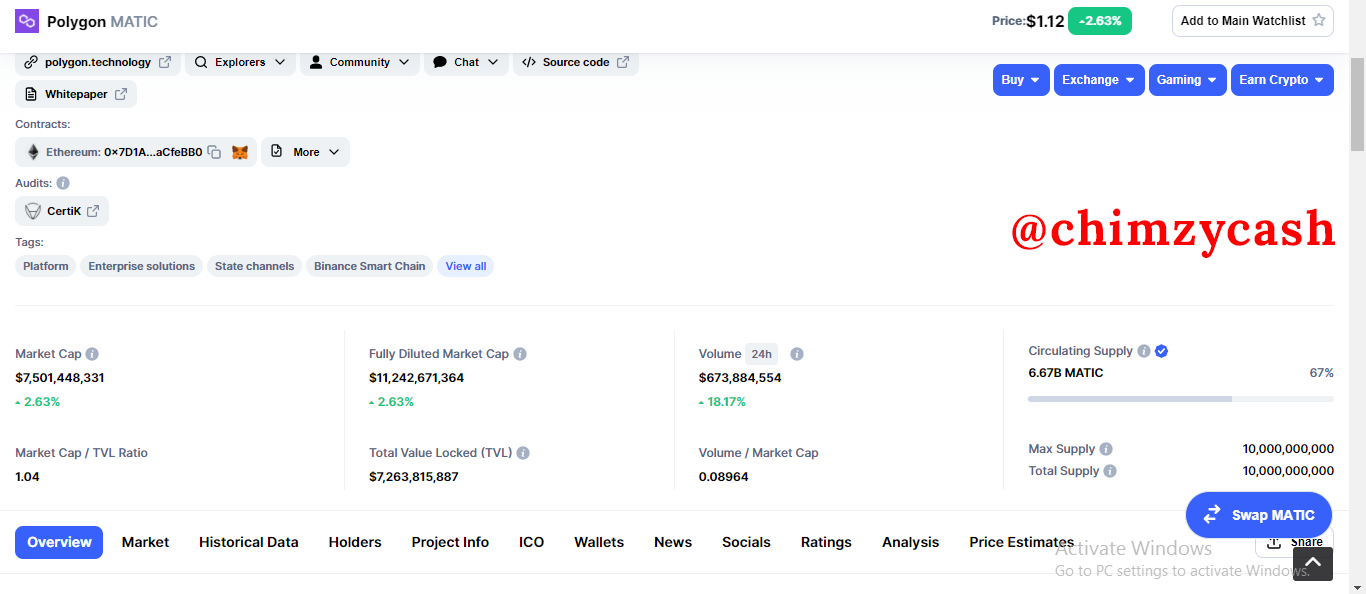Screen dimensions: 1366x594
Task: Click the external link icon beside Whitepaper
Action: [121, 94]
